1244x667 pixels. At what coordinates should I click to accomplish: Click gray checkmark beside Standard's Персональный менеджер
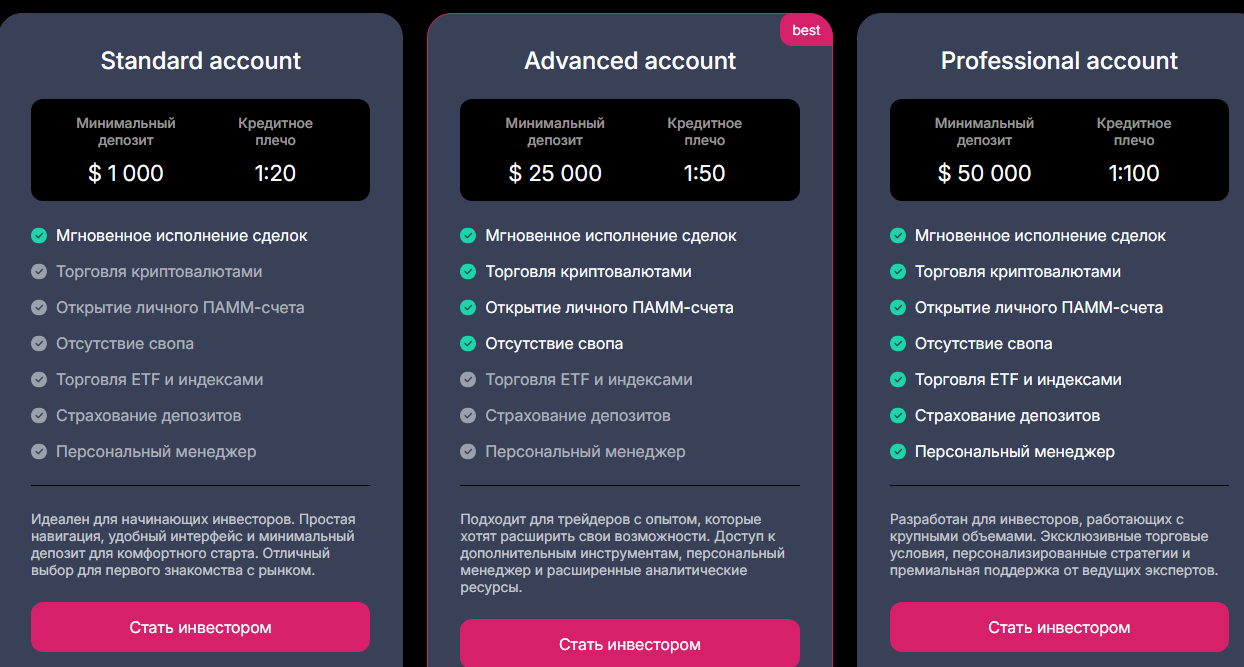(39, 452)
